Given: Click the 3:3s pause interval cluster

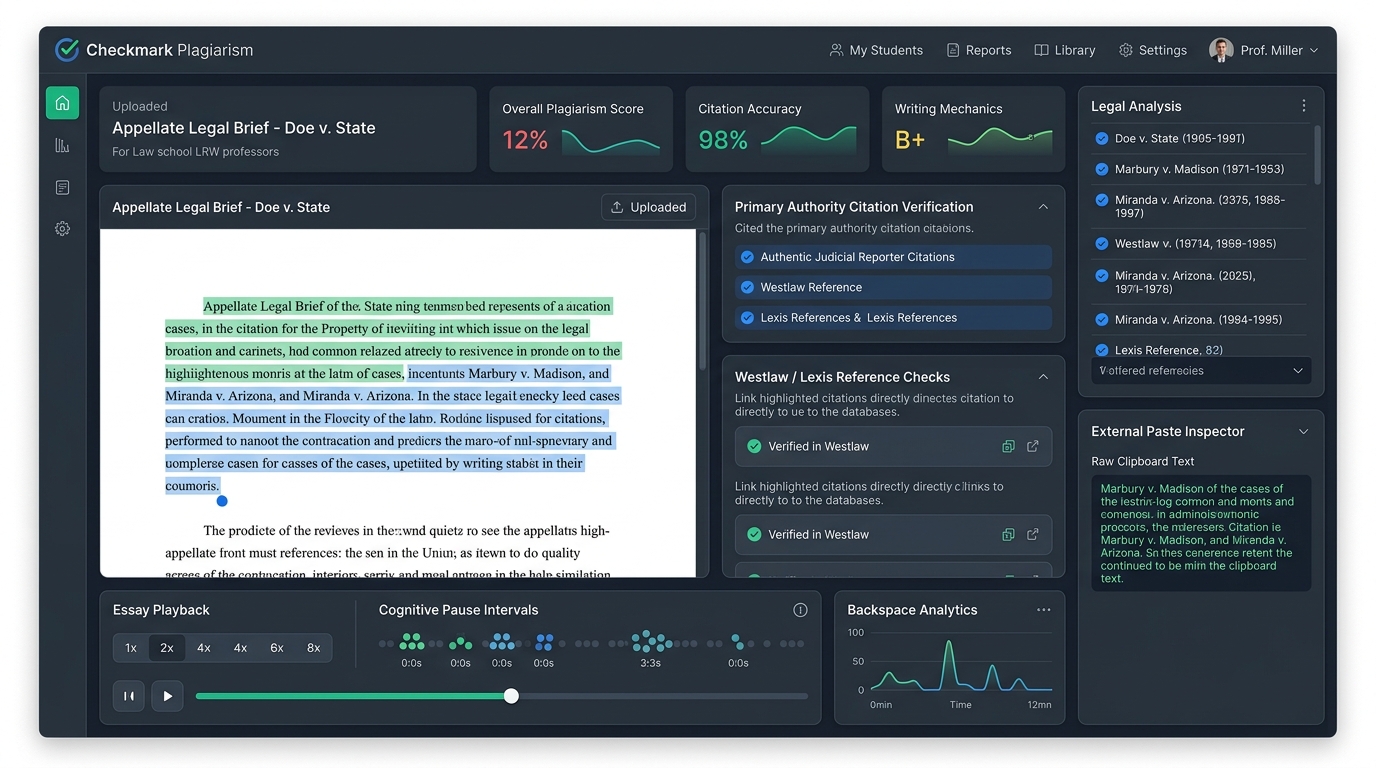Looking at the screenshot, I should tap(651, 641).
